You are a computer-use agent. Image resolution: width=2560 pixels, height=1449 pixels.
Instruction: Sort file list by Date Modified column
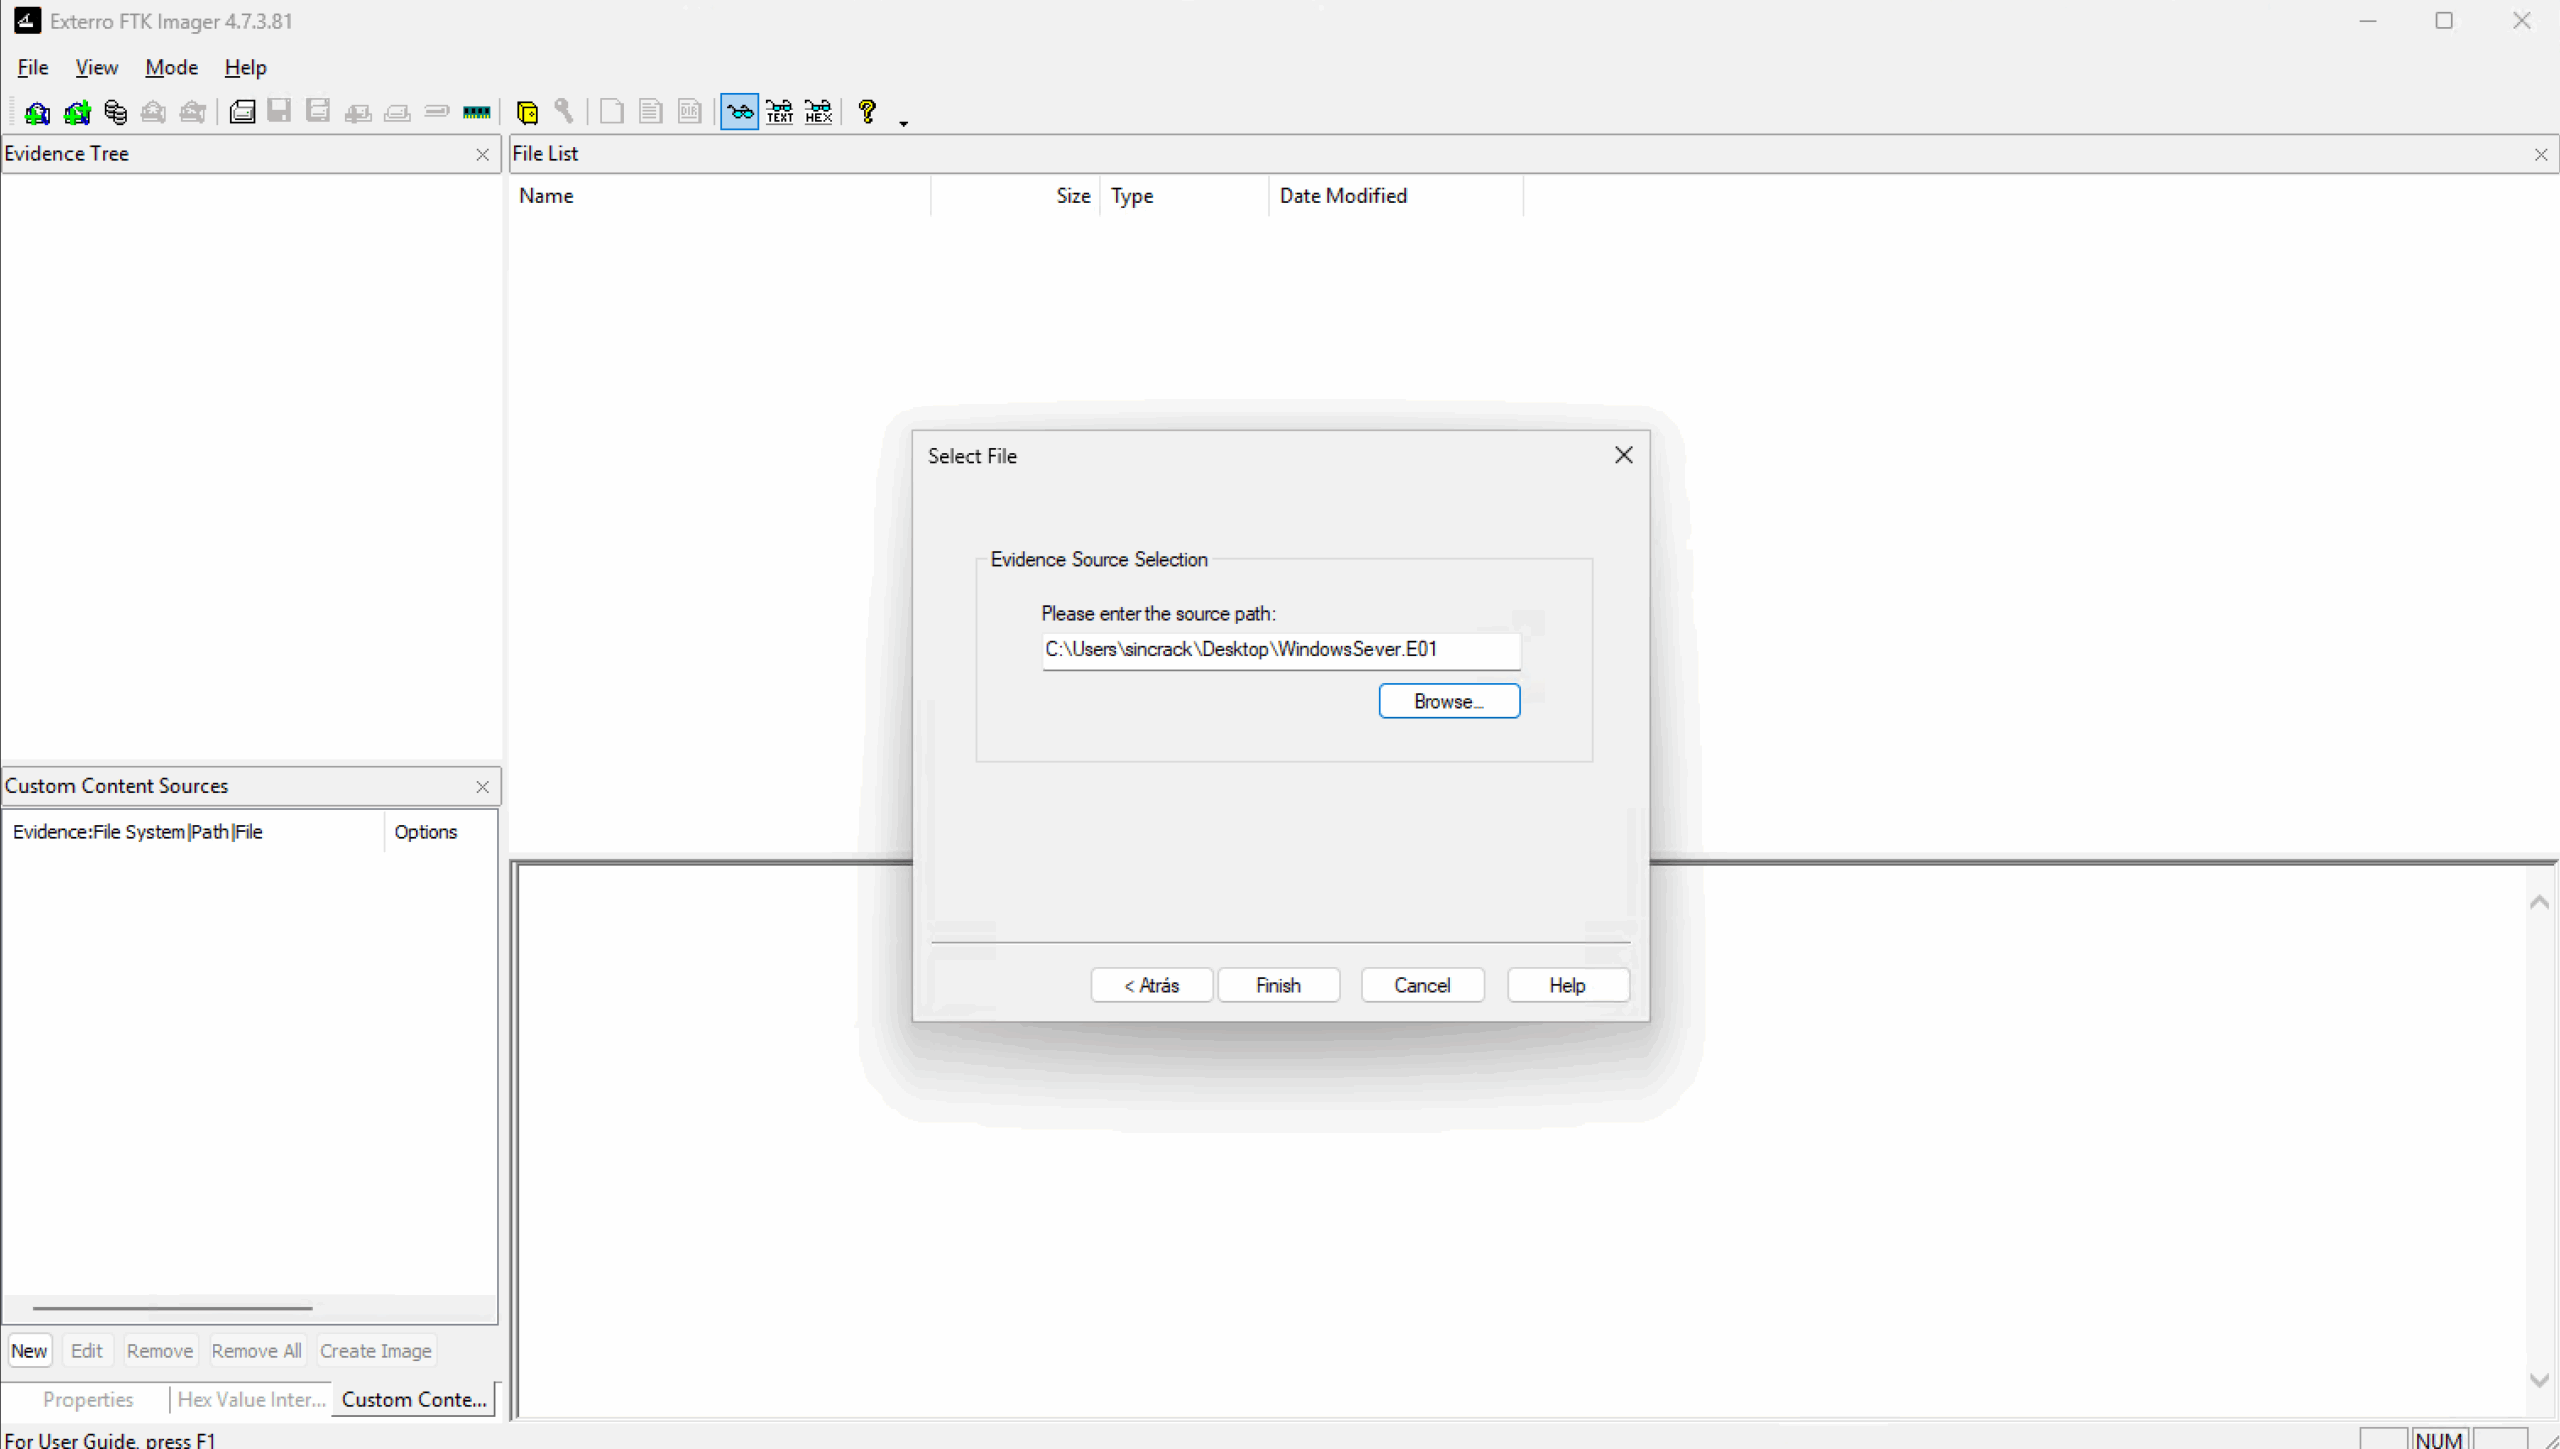(x=1397, y=196)
